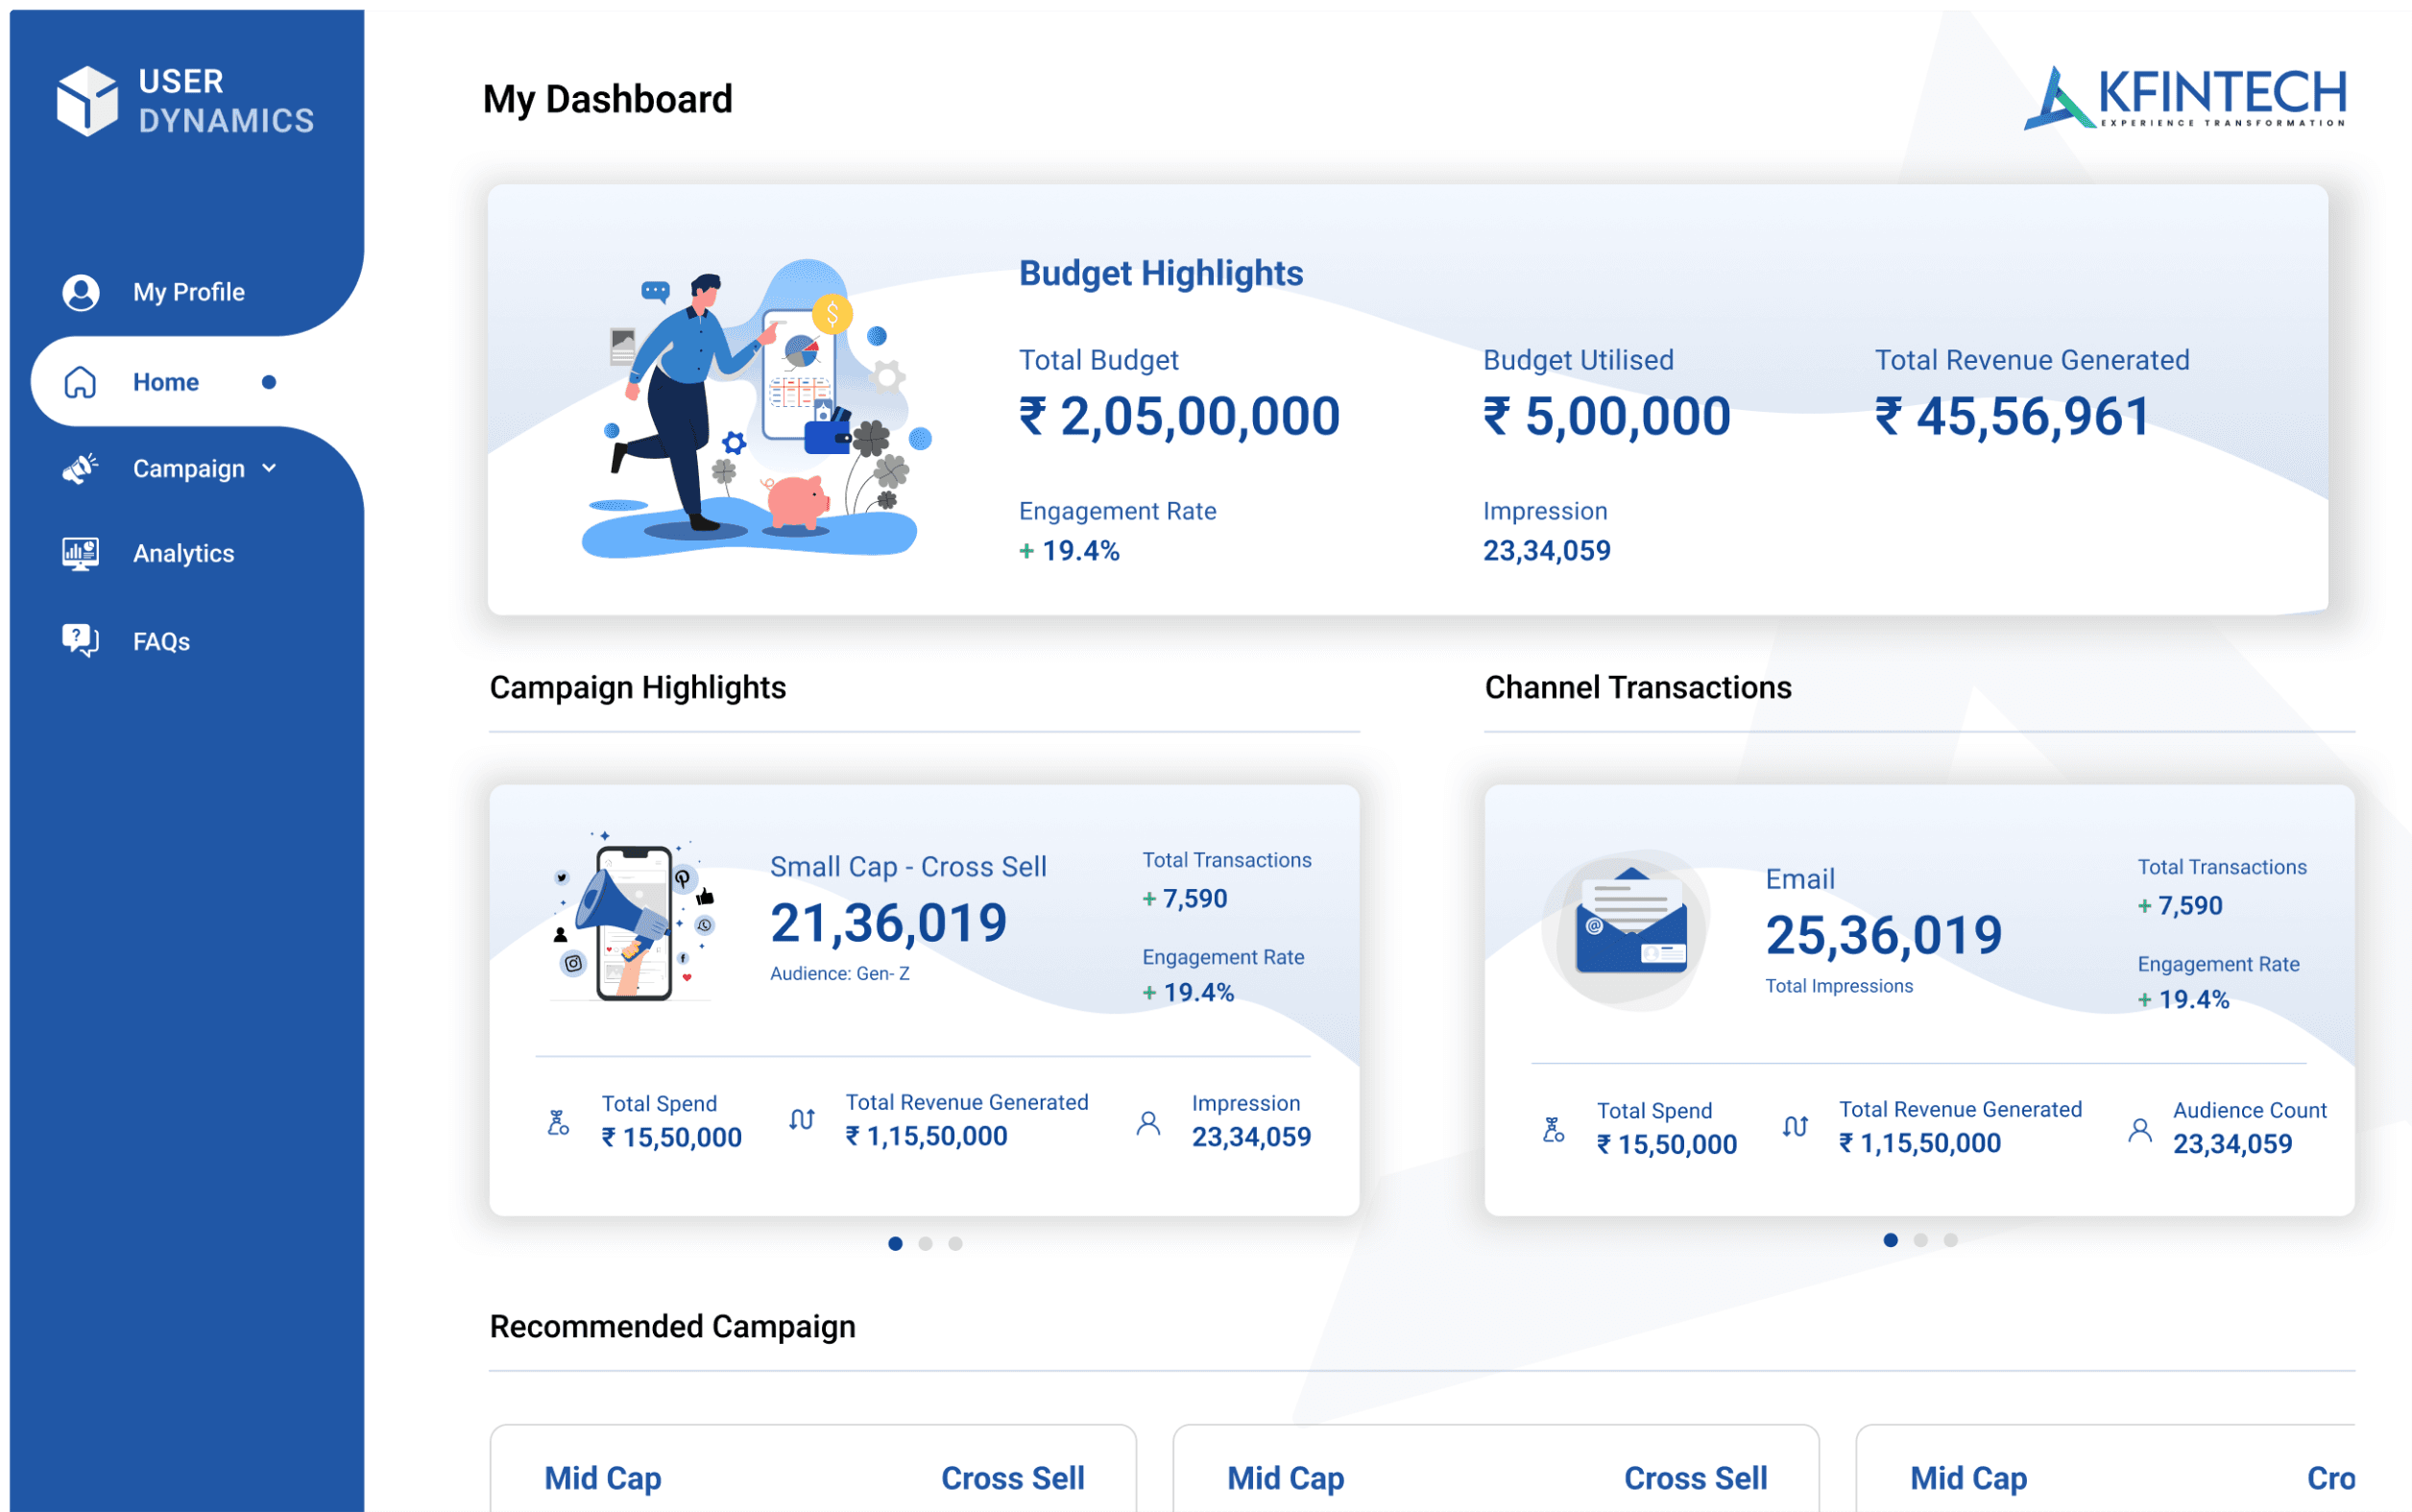This screenshot has width=2412, height=1512.
Task: Click the Analytics monitor chart icon
Action: tap(80, 553)
